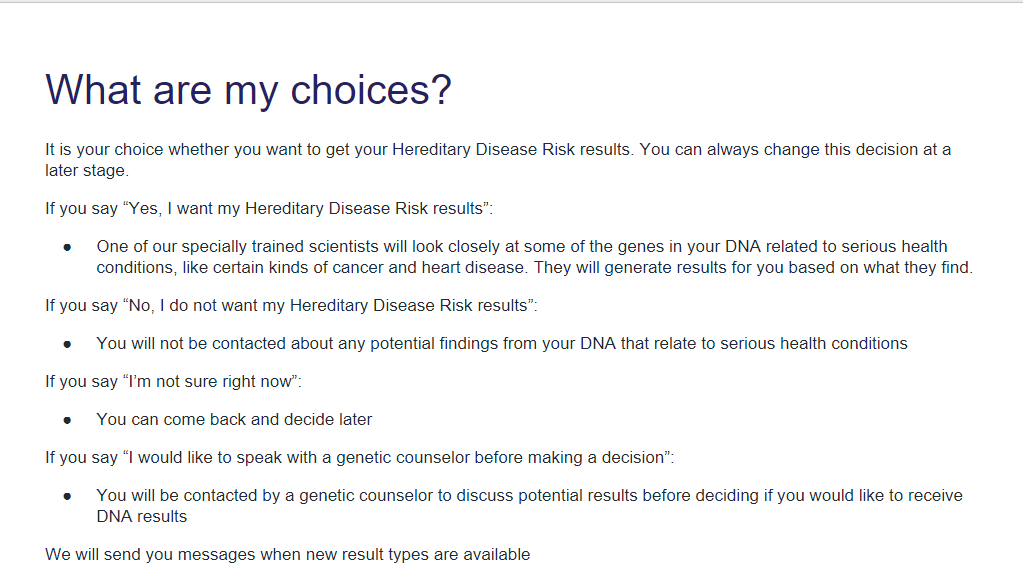
Task: Click the sentence "We will send you messages"
Action: 287,554
